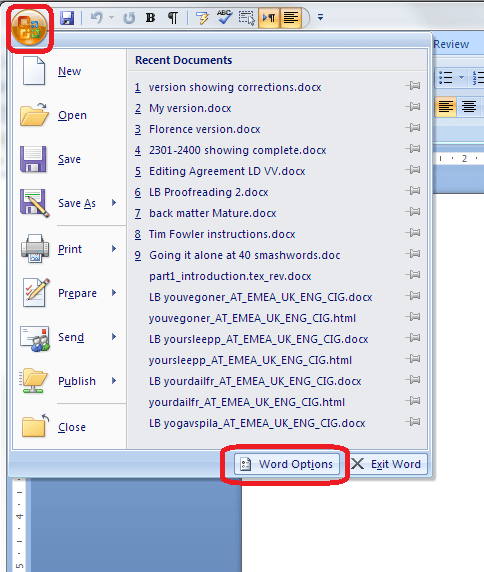
Task: Pin back matter Mature.docx
Action: (x=413, y=212)
